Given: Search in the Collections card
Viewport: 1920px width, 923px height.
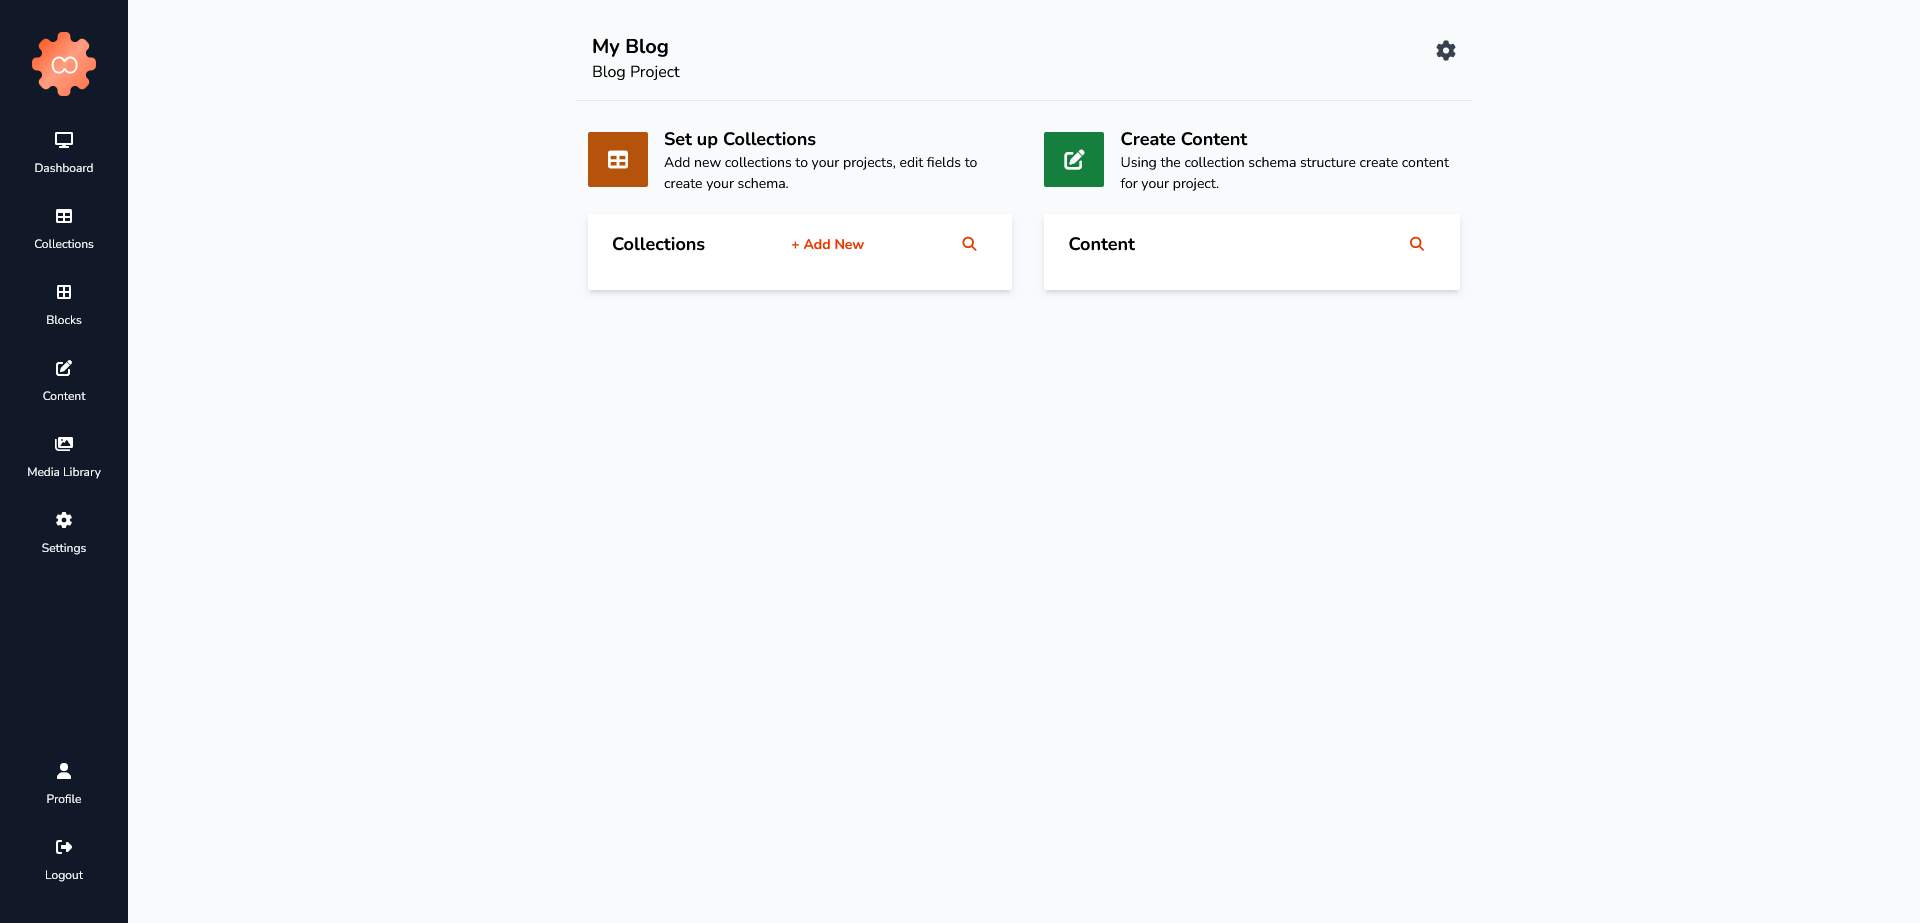Looking at the screenshot, I should 969,244.
